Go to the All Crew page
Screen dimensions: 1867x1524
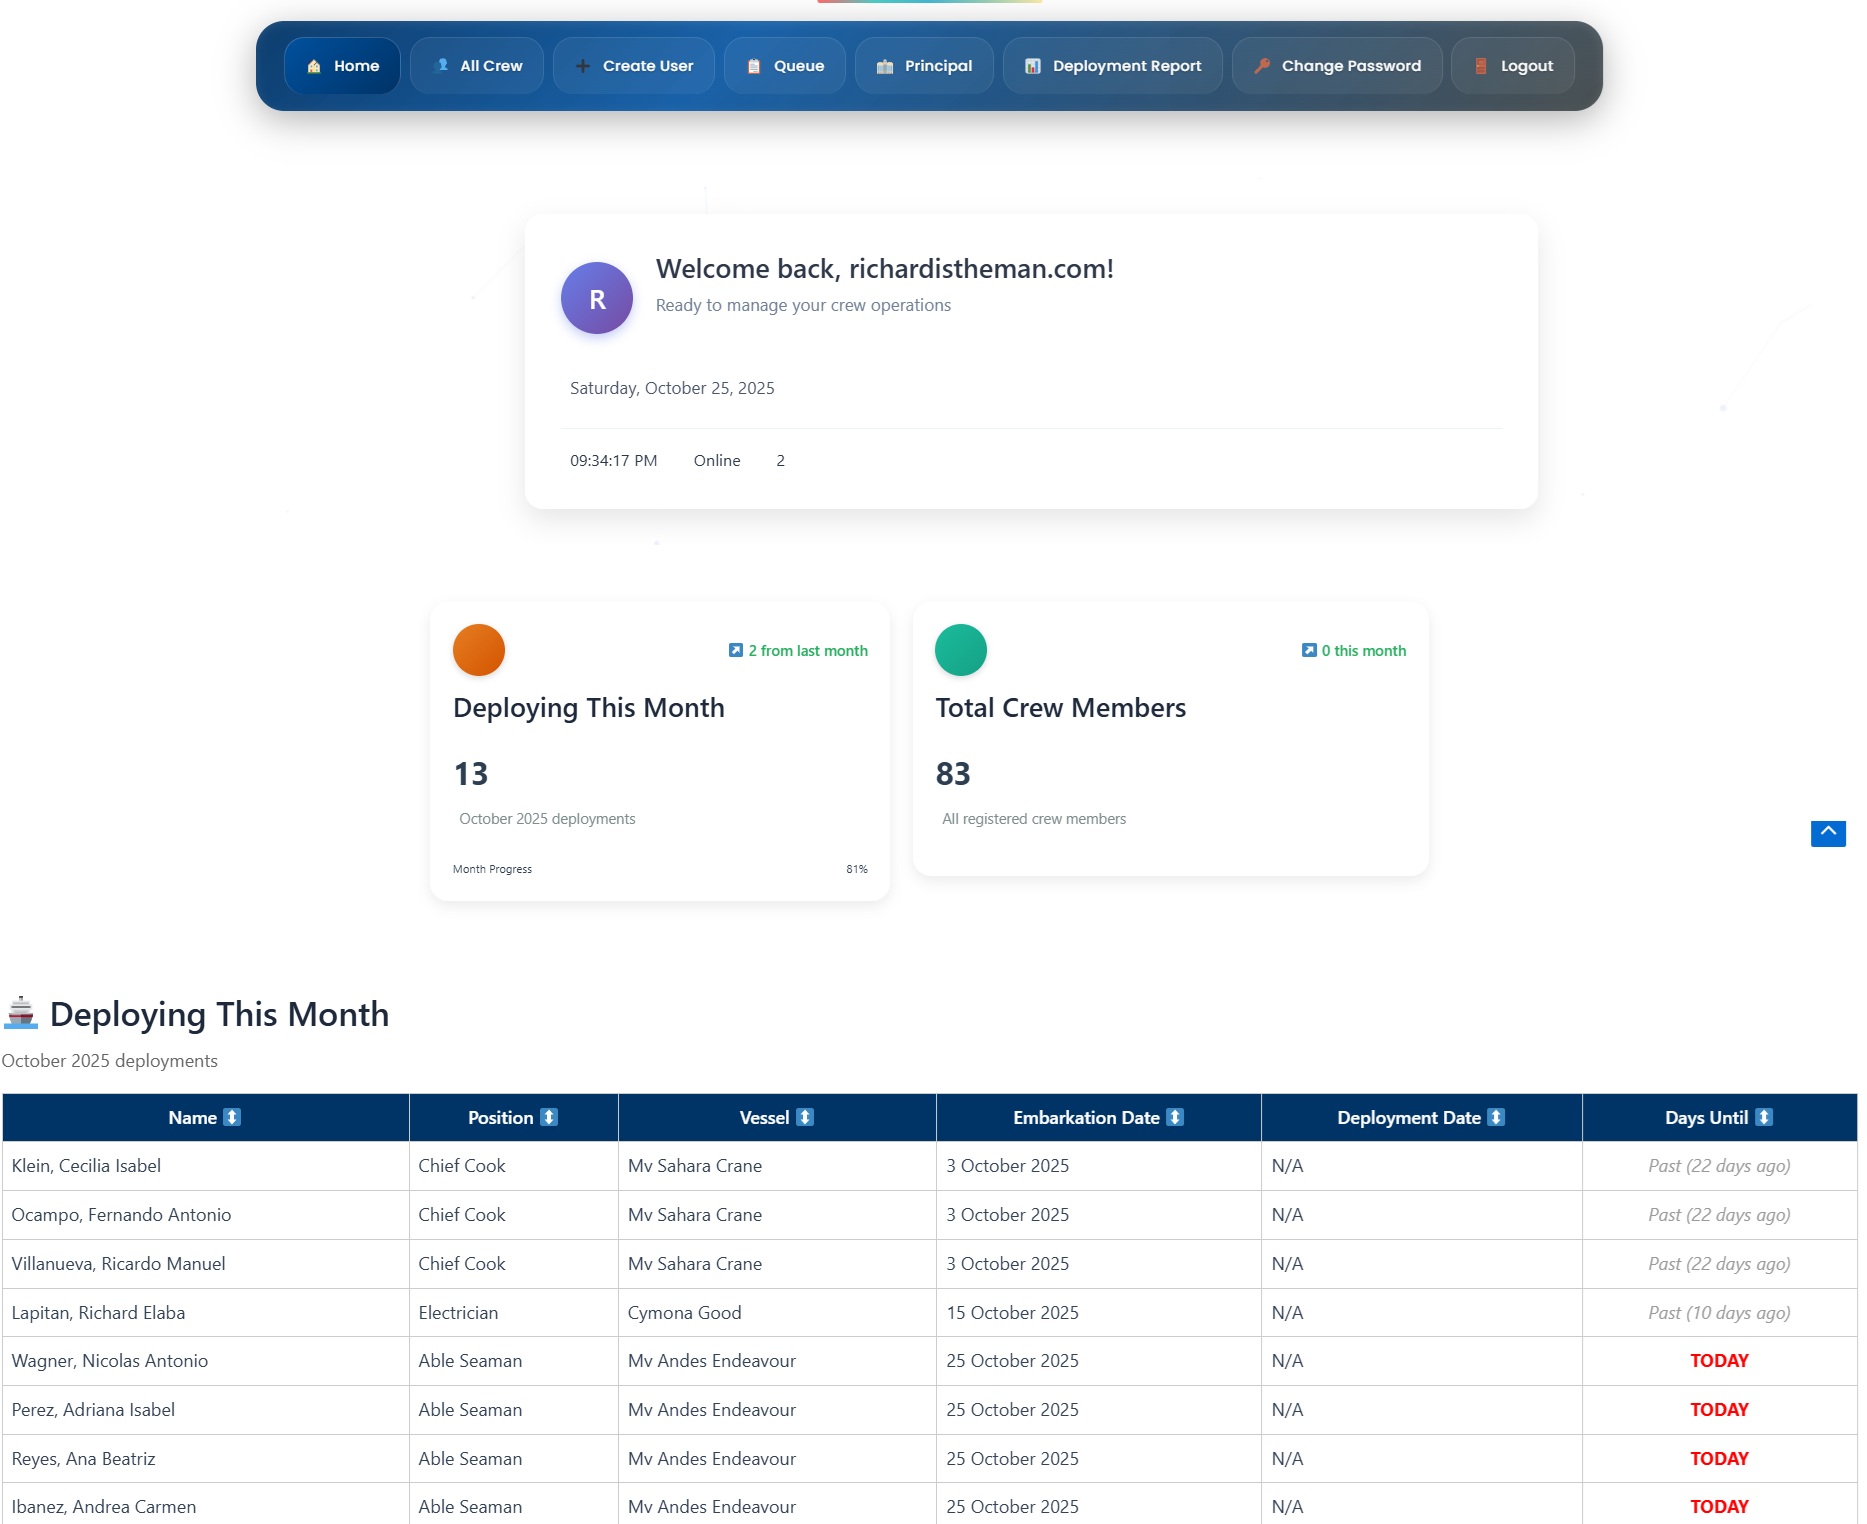477,66
